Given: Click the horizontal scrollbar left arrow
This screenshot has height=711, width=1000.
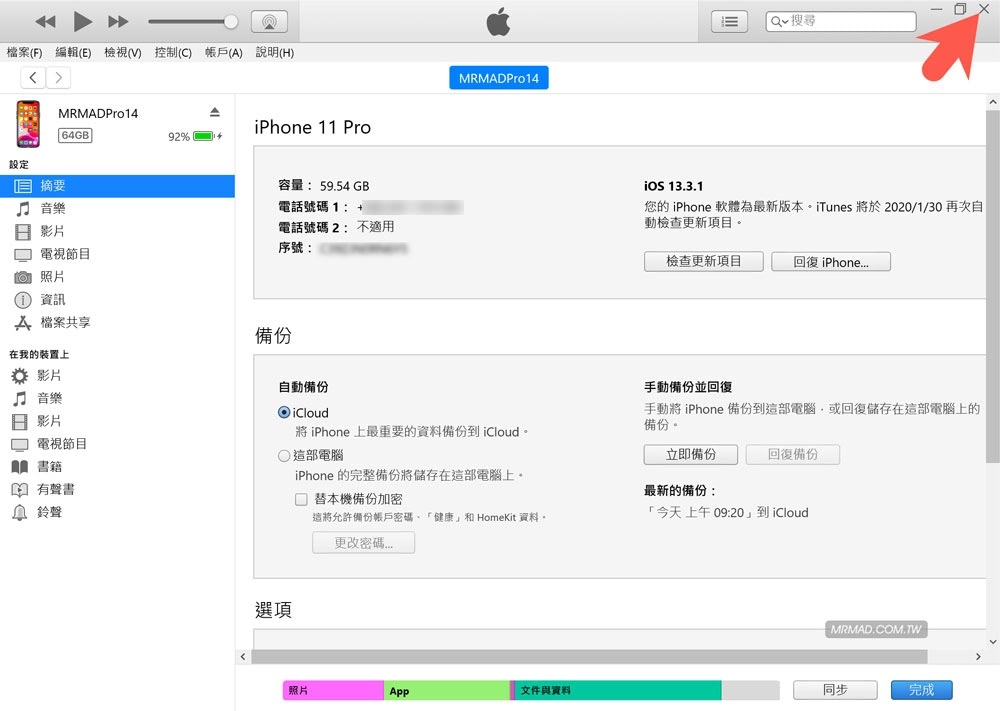Looking at the screenshot, I should pyautogui.click(x=243, y=656).
